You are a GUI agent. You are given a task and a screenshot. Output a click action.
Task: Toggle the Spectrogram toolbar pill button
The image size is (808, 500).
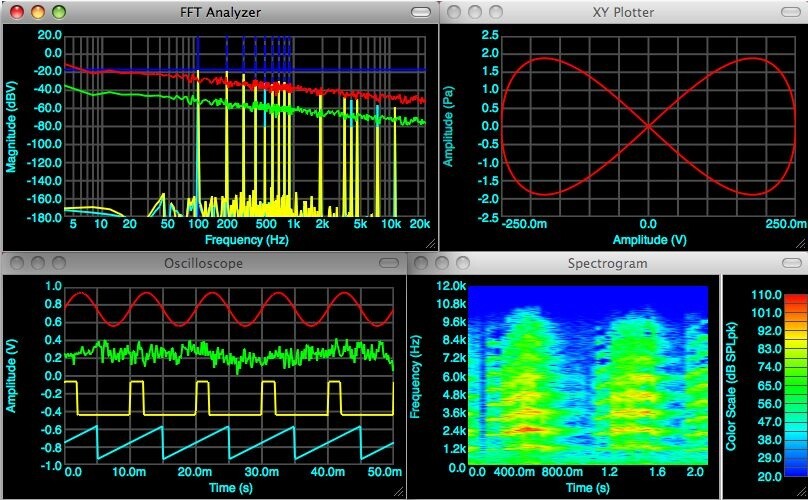[792, 263]
